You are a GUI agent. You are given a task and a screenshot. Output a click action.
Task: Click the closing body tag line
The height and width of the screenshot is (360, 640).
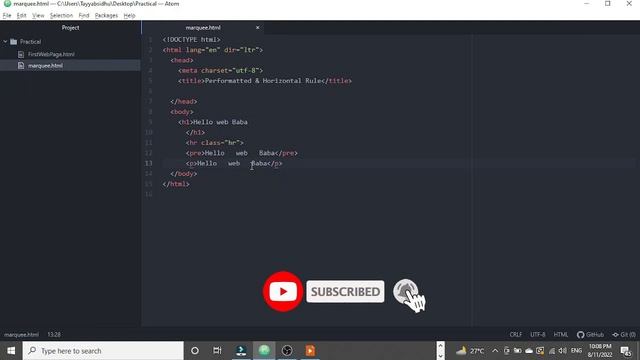pyautogui.click(x=184, y=174)
